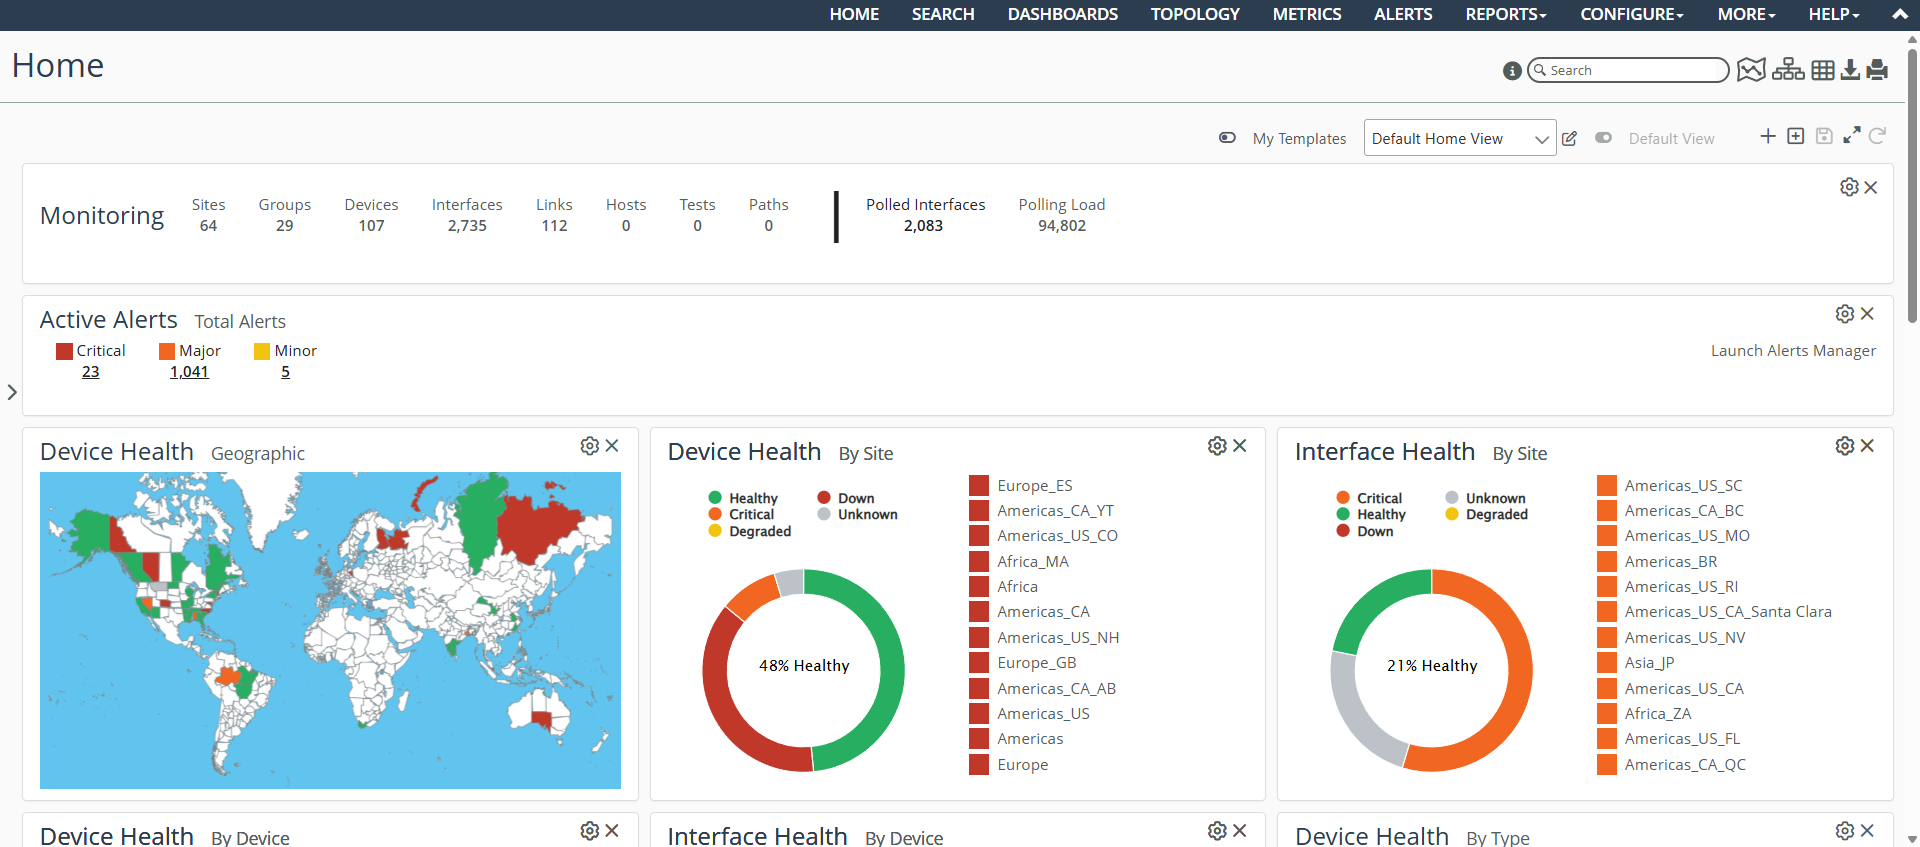The width and height of the screenshot is (1920, 847).
Task: Open the METRICS menu item
Action: 1307,15
